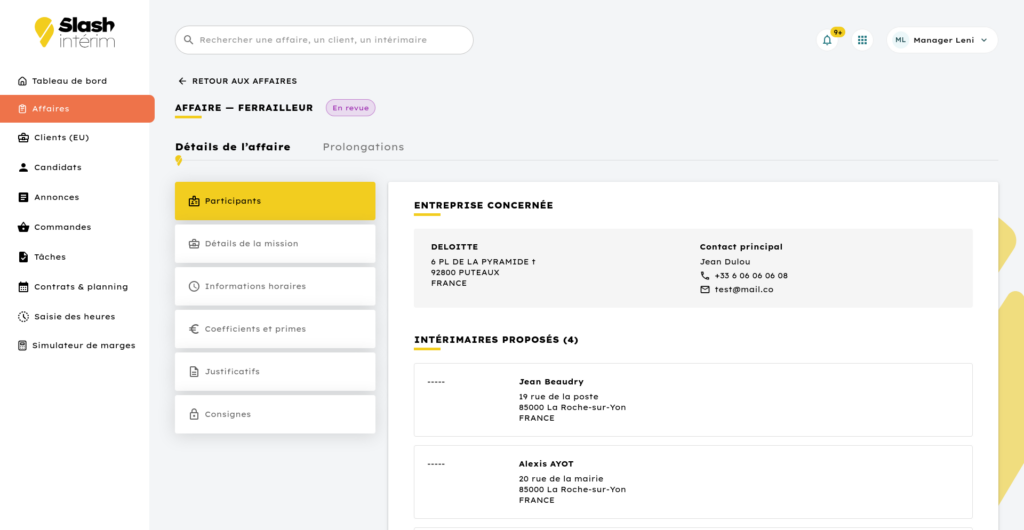Click Alexis AYOT intérimaire name
Image resolution: width=1024 pixels, height=530 pixels.
pyautogui.click(x=546, y=464)
